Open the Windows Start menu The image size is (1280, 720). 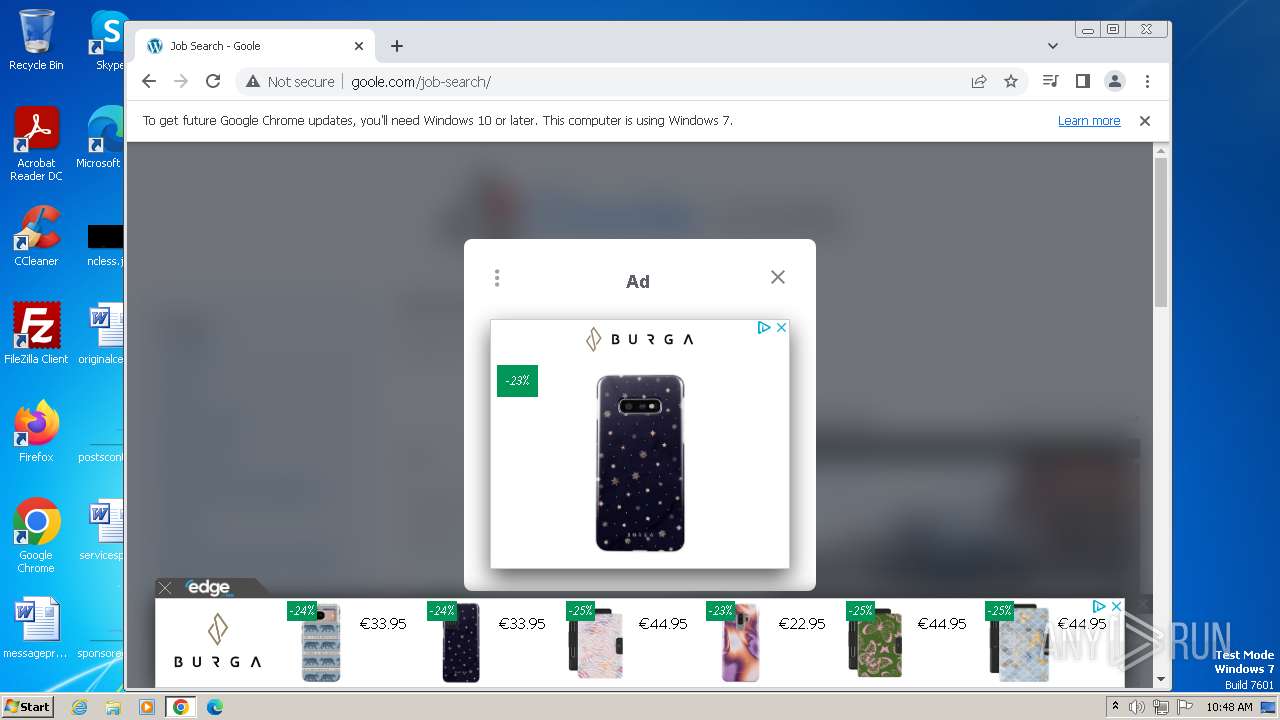28,707
